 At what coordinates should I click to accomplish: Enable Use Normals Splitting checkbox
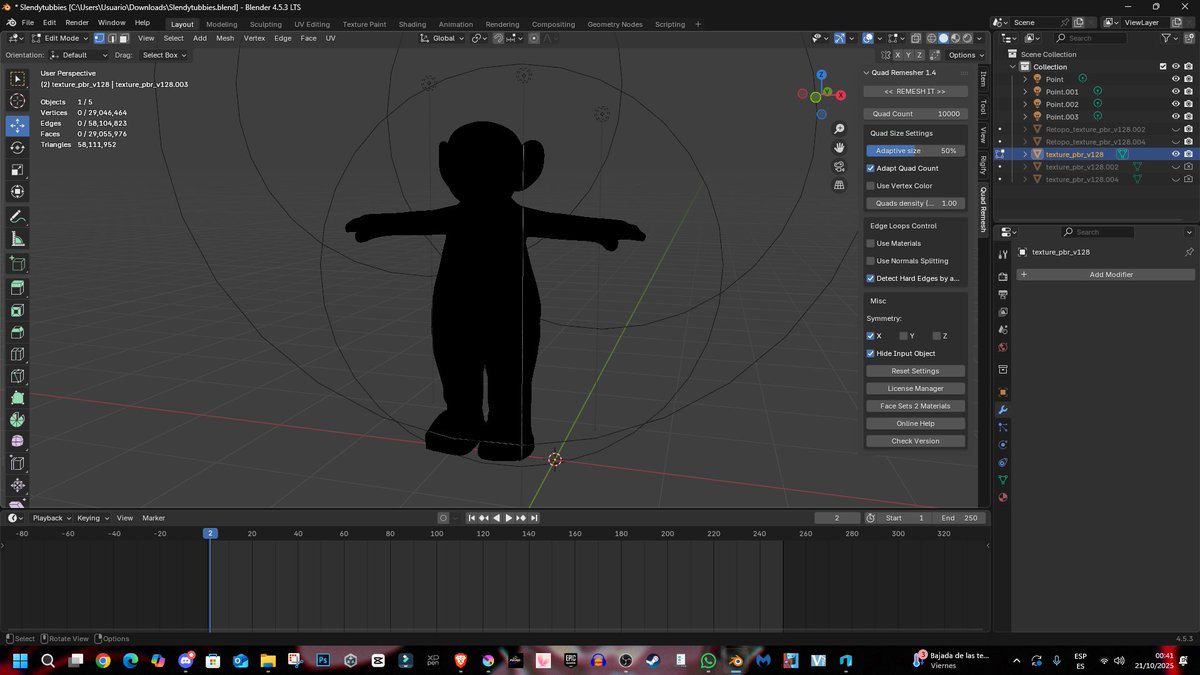pyautogui.click(x=870, y=261)
